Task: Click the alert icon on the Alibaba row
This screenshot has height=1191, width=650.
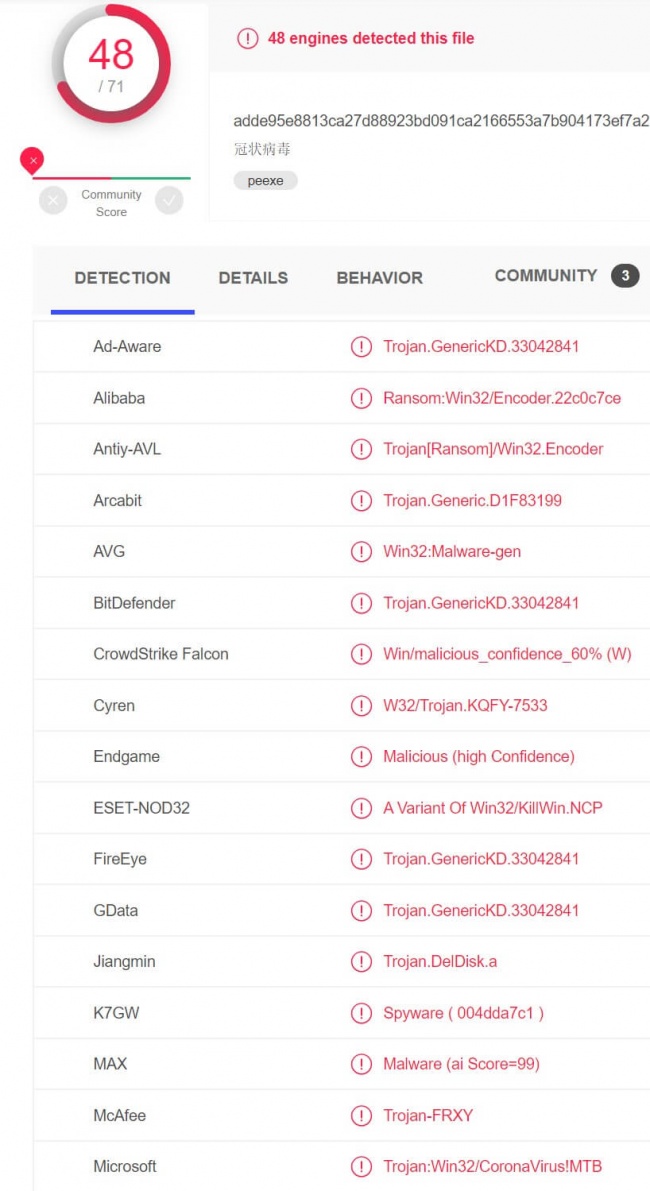Action: (361, 398)
